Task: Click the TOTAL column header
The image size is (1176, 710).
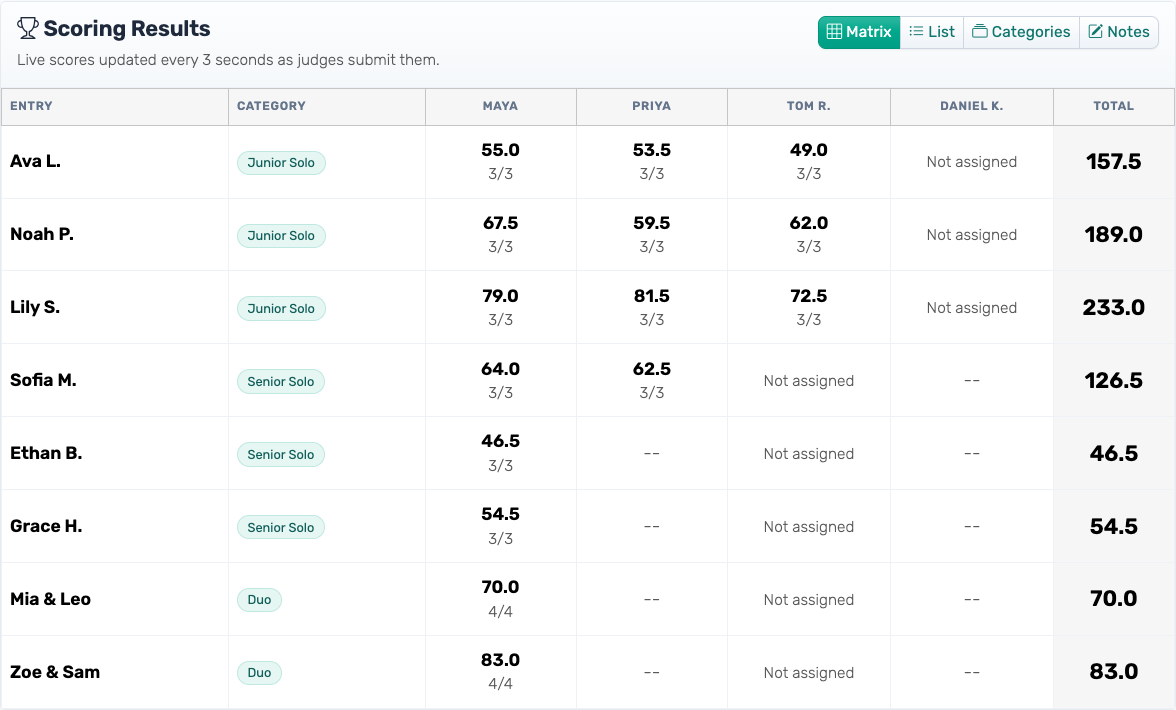Action: click(1114, 106)
